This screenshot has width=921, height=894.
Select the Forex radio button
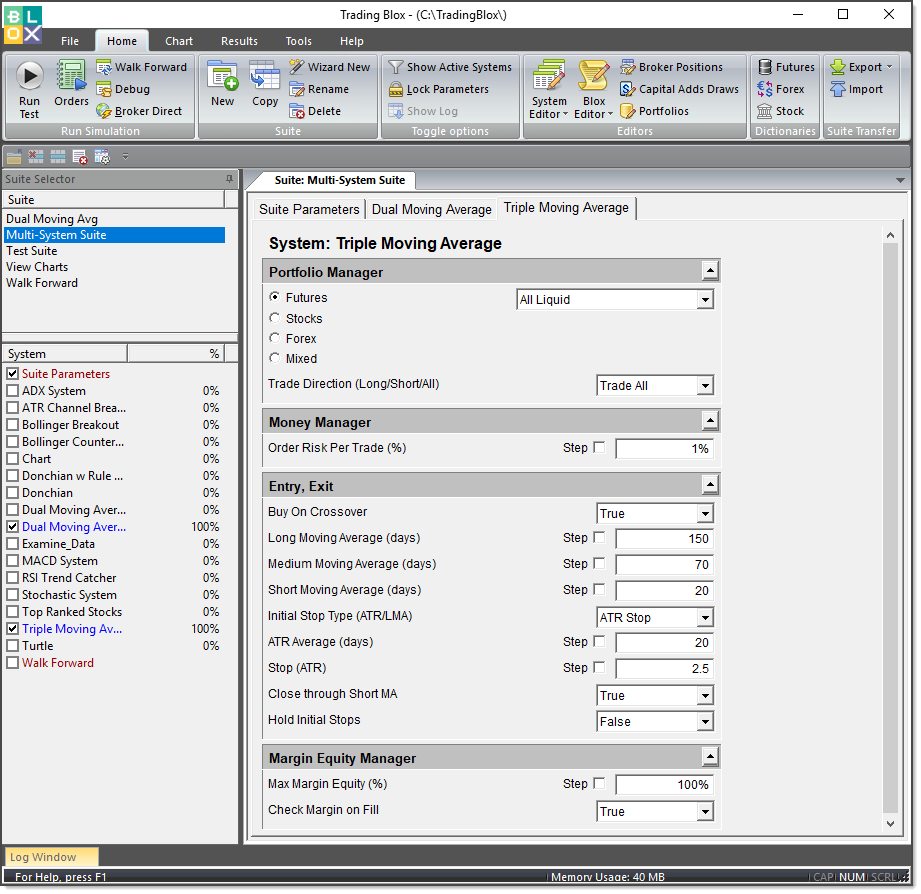[274, 338]
